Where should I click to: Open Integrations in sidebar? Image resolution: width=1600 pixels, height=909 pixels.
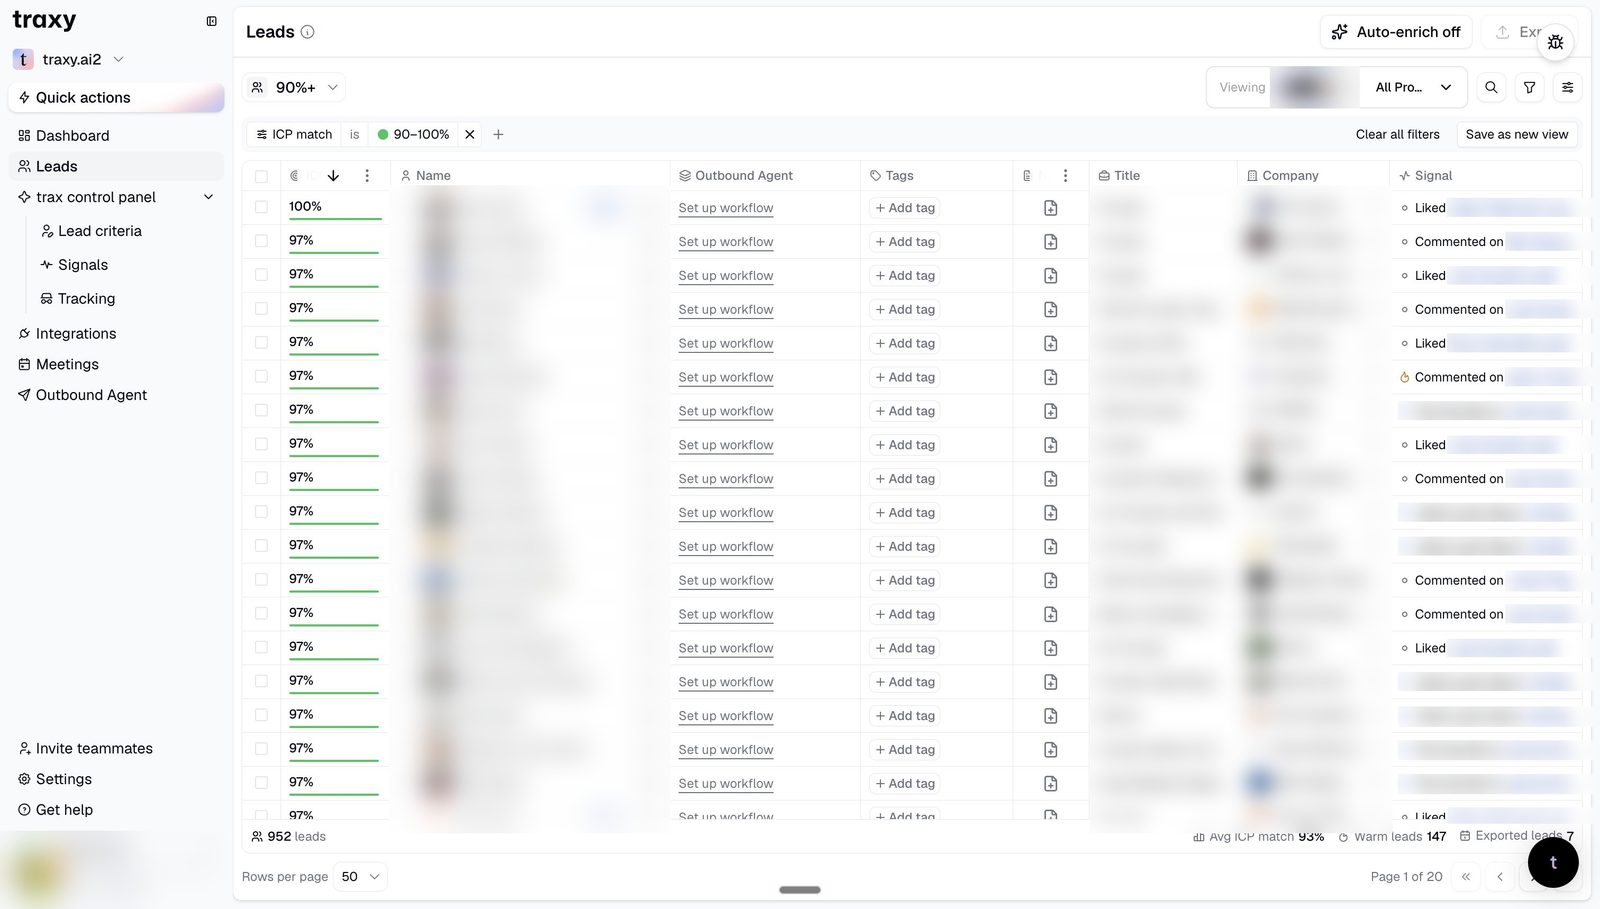(116, 333)
